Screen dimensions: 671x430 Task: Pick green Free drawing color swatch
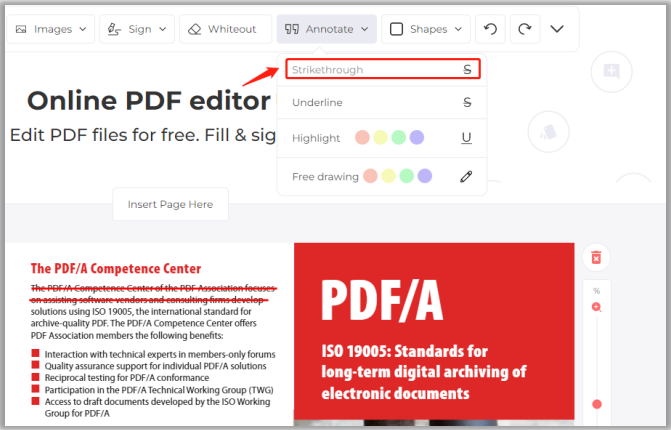coord(407,176)
